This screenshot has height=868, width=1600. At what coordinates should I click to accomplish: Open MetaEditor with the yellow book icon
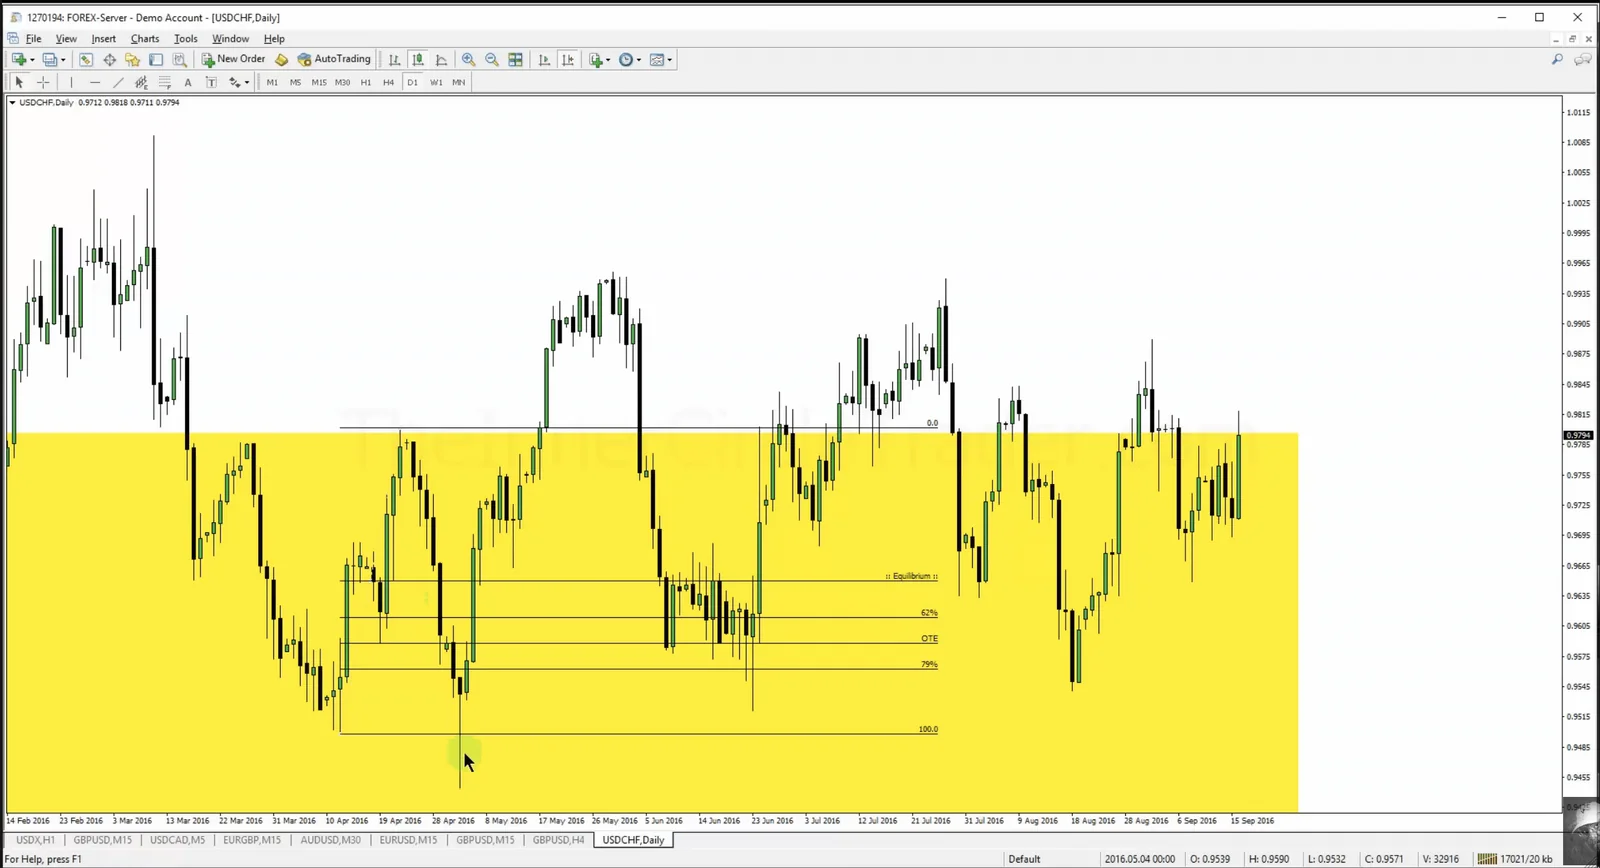282,60
